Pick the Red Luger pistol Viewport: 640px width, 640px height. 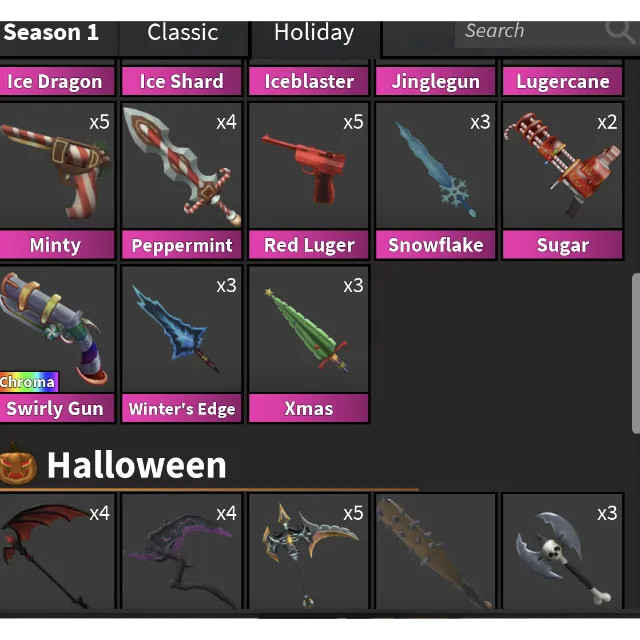(309, 181)
